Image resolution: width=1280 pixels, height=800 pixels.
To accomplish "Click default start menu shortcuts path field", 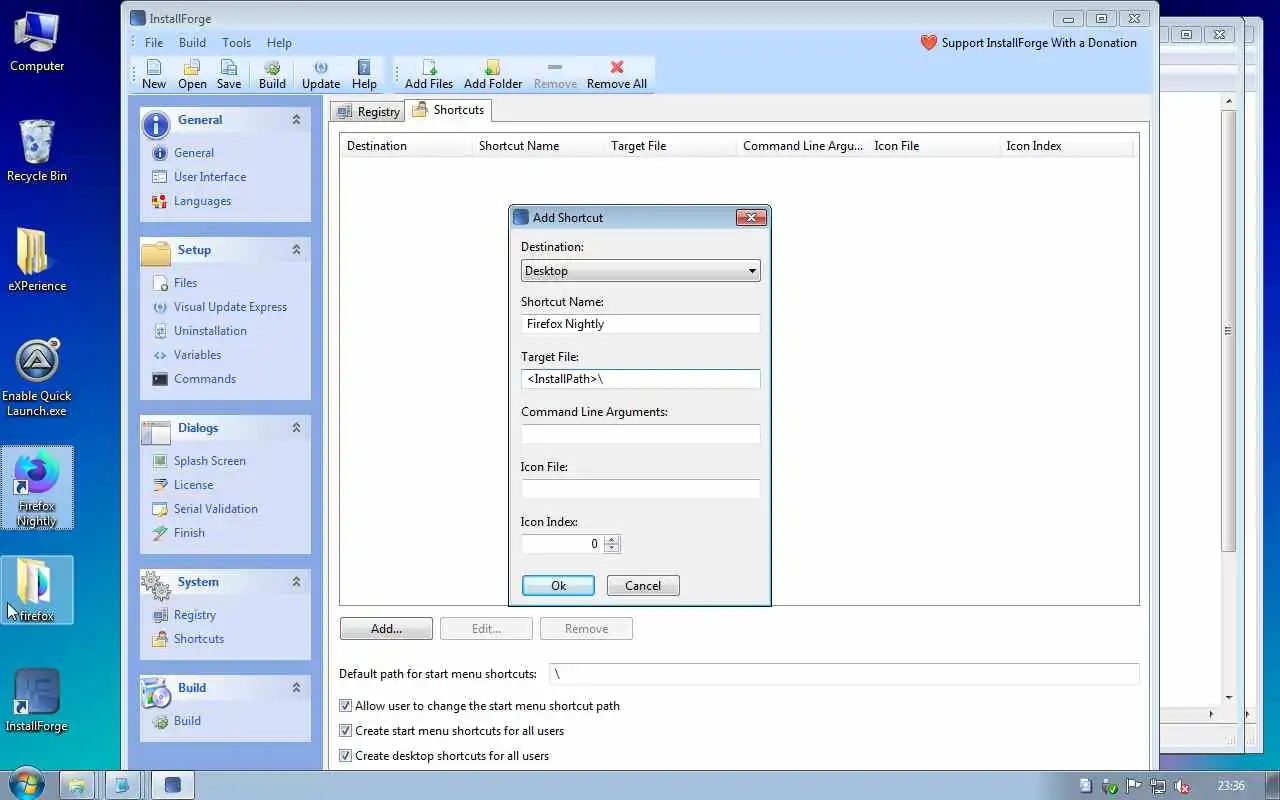I will [844, 674].
